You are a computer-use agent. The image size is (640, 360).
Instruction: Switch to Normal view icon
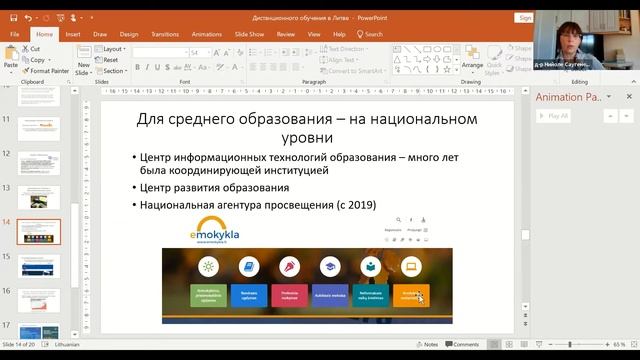494,344
